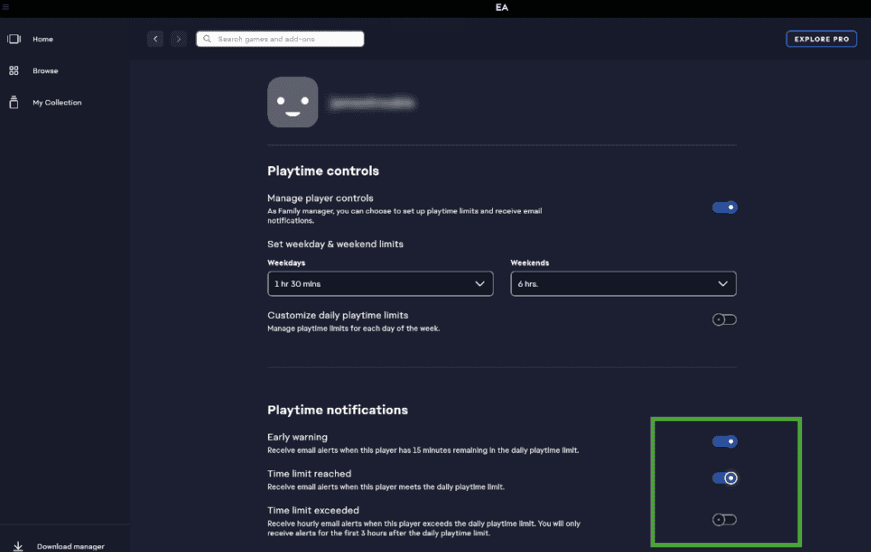Disable the Manage player controls toggle

tap(724, 208)
